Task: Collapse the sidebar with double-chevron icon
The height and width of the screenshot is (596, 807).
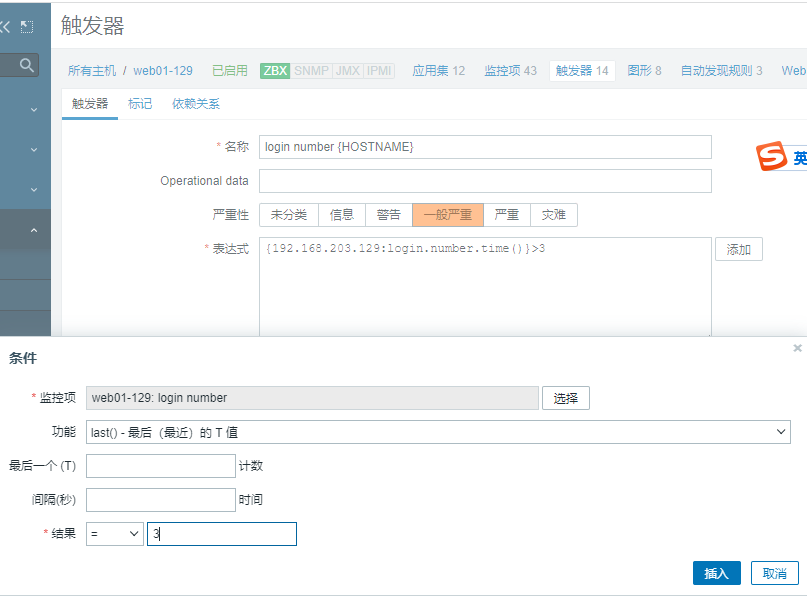Action: pyautogui.click(x=5, y=27)
